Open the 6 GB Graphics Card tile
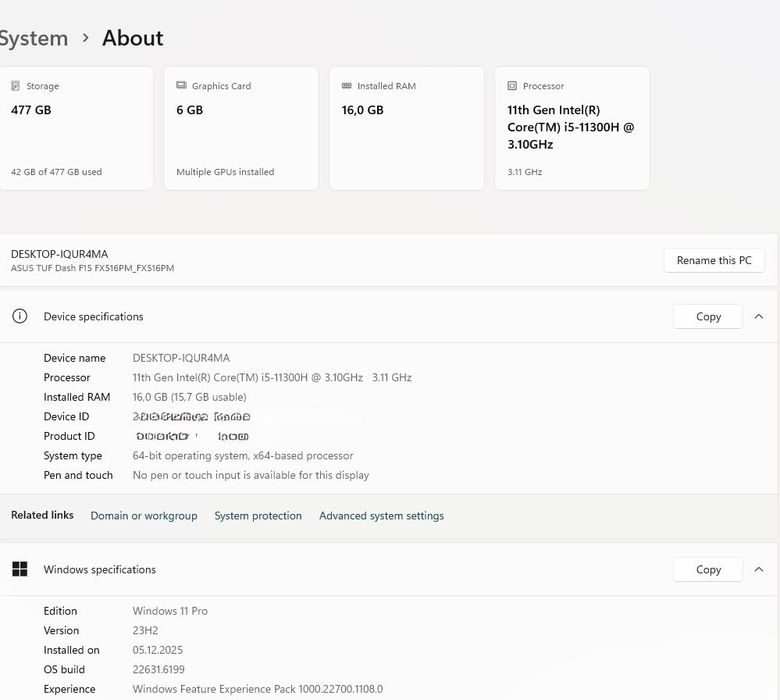The width and height of the screenshot is (780, 700). point(241,128)
